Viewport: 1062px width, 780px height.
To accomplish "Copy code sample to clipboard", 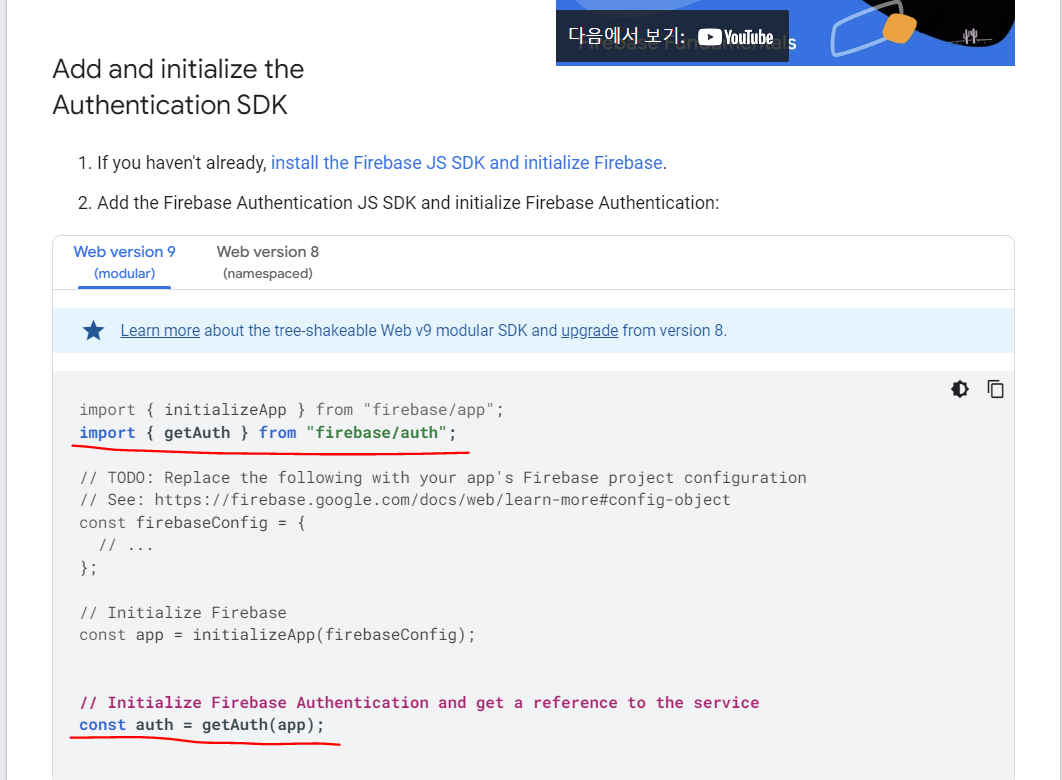I will (x=995, y=389).
